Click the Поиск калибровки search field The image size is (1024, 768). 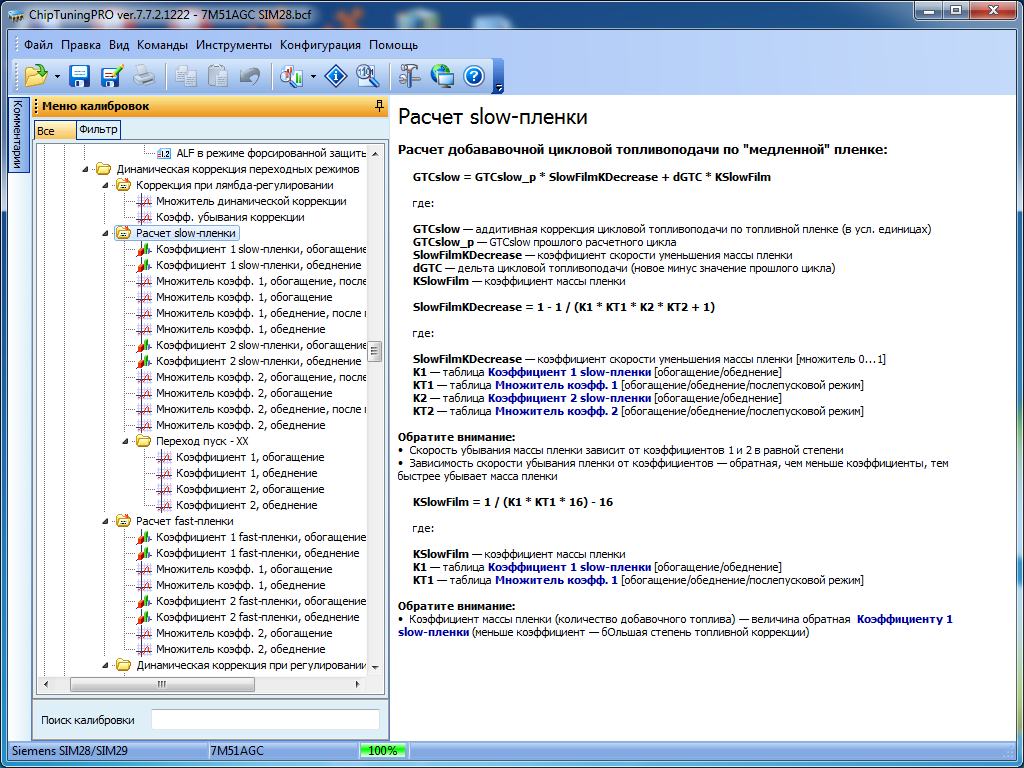coord(265,720)
